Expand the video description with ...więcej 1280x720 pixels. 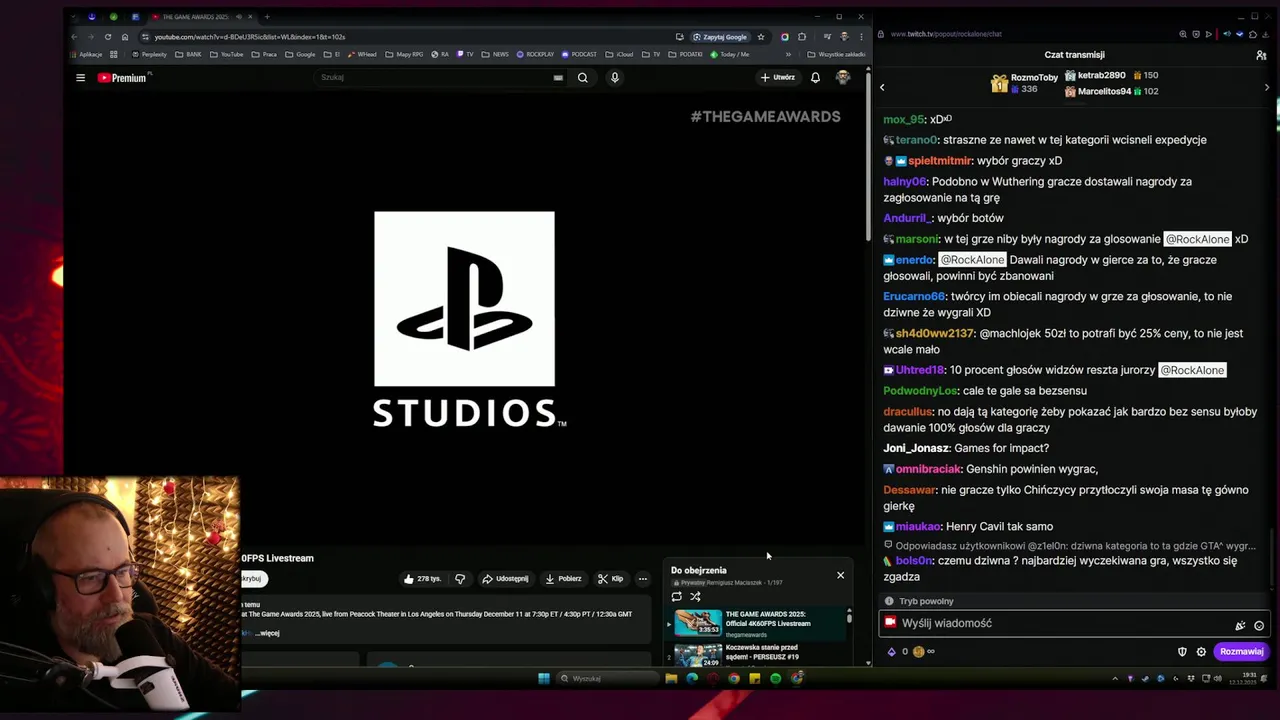click(x=268, y=633)
